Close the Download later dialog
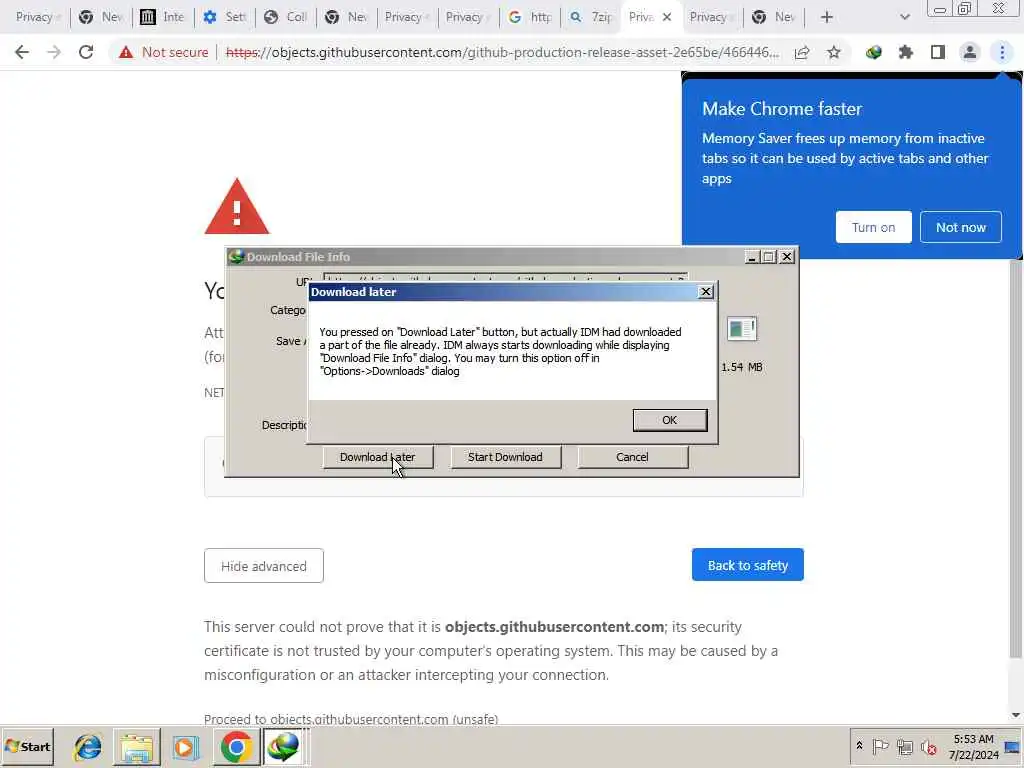Viewport: 1024px width, 768px height. [705, 292]
